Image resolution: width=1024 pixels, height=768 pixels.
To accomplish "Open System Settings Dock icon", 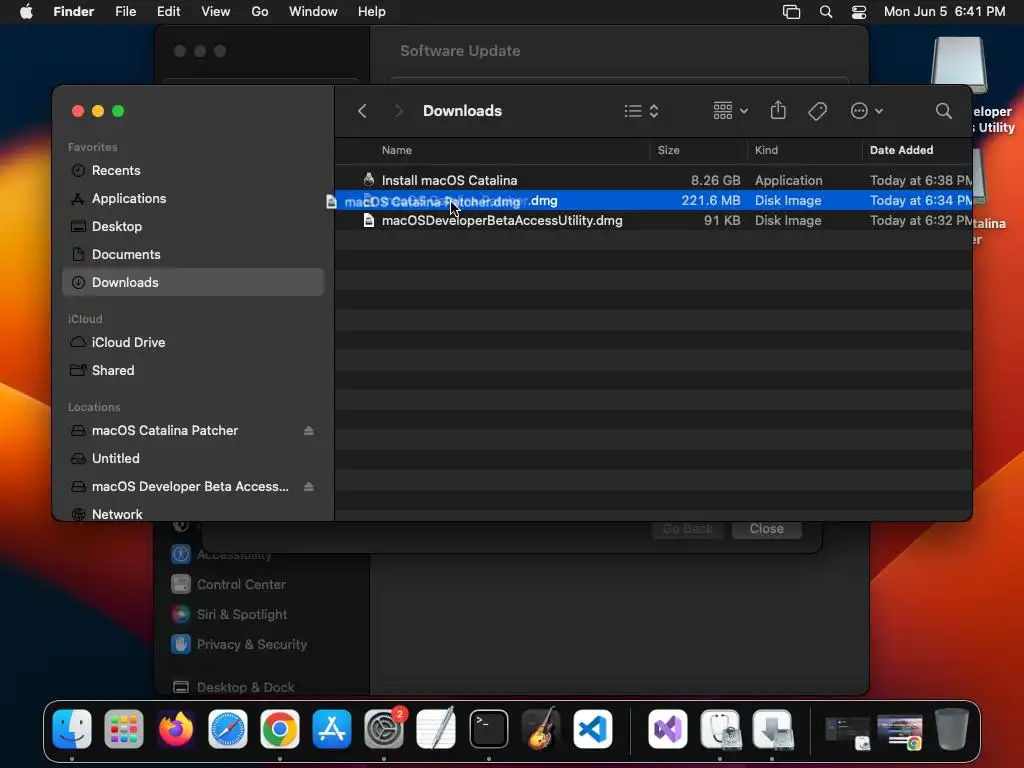I will point(384,729).
